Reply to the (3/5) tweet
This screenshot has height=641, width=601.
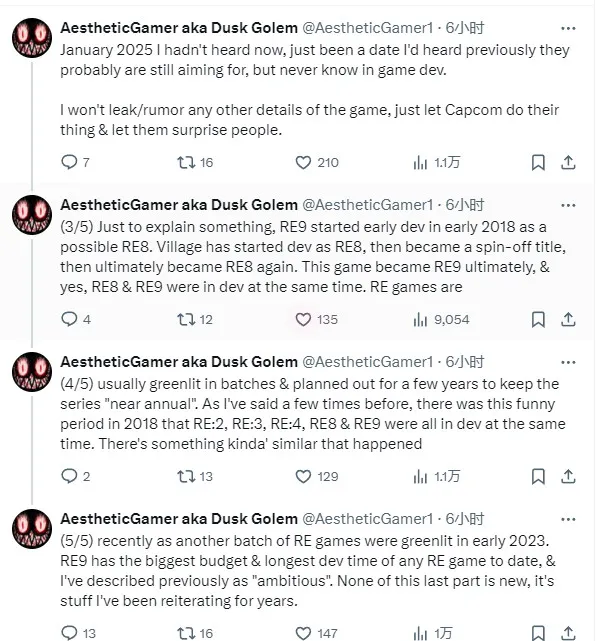tap(69, 319)
